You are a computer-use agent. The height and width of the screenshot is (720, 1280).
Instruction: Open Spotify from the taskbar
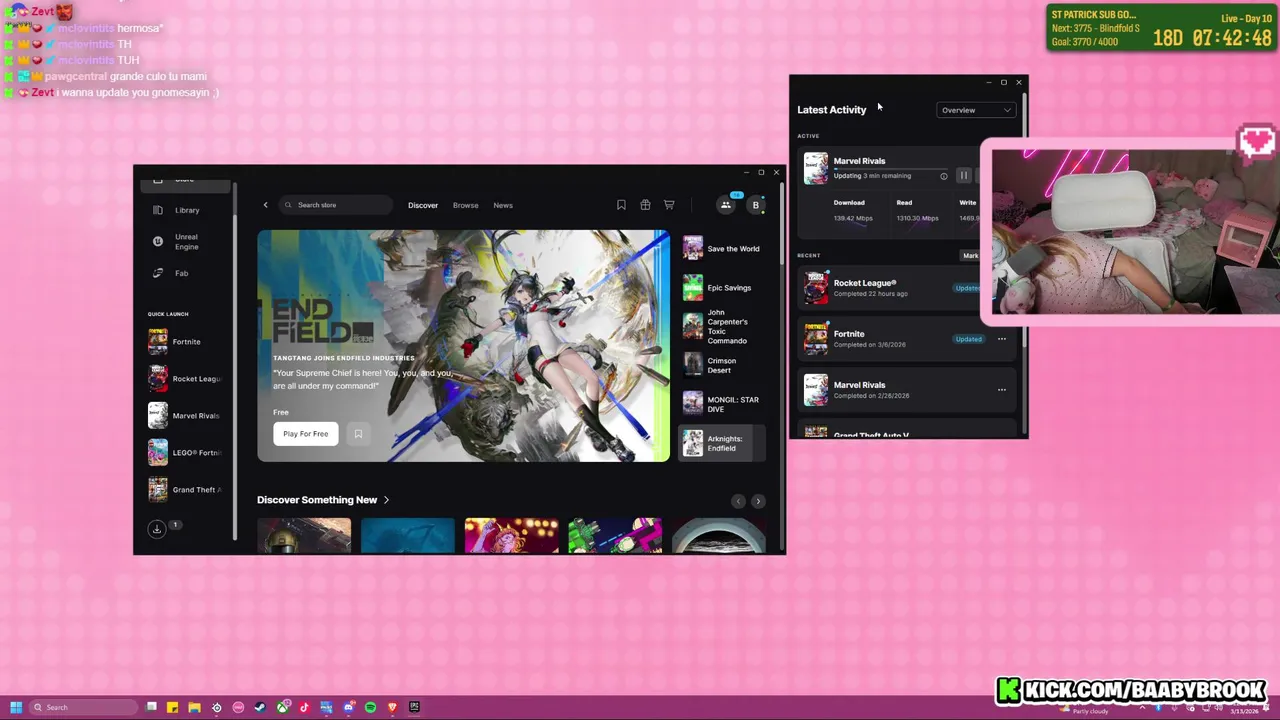(x=370, y=708)
